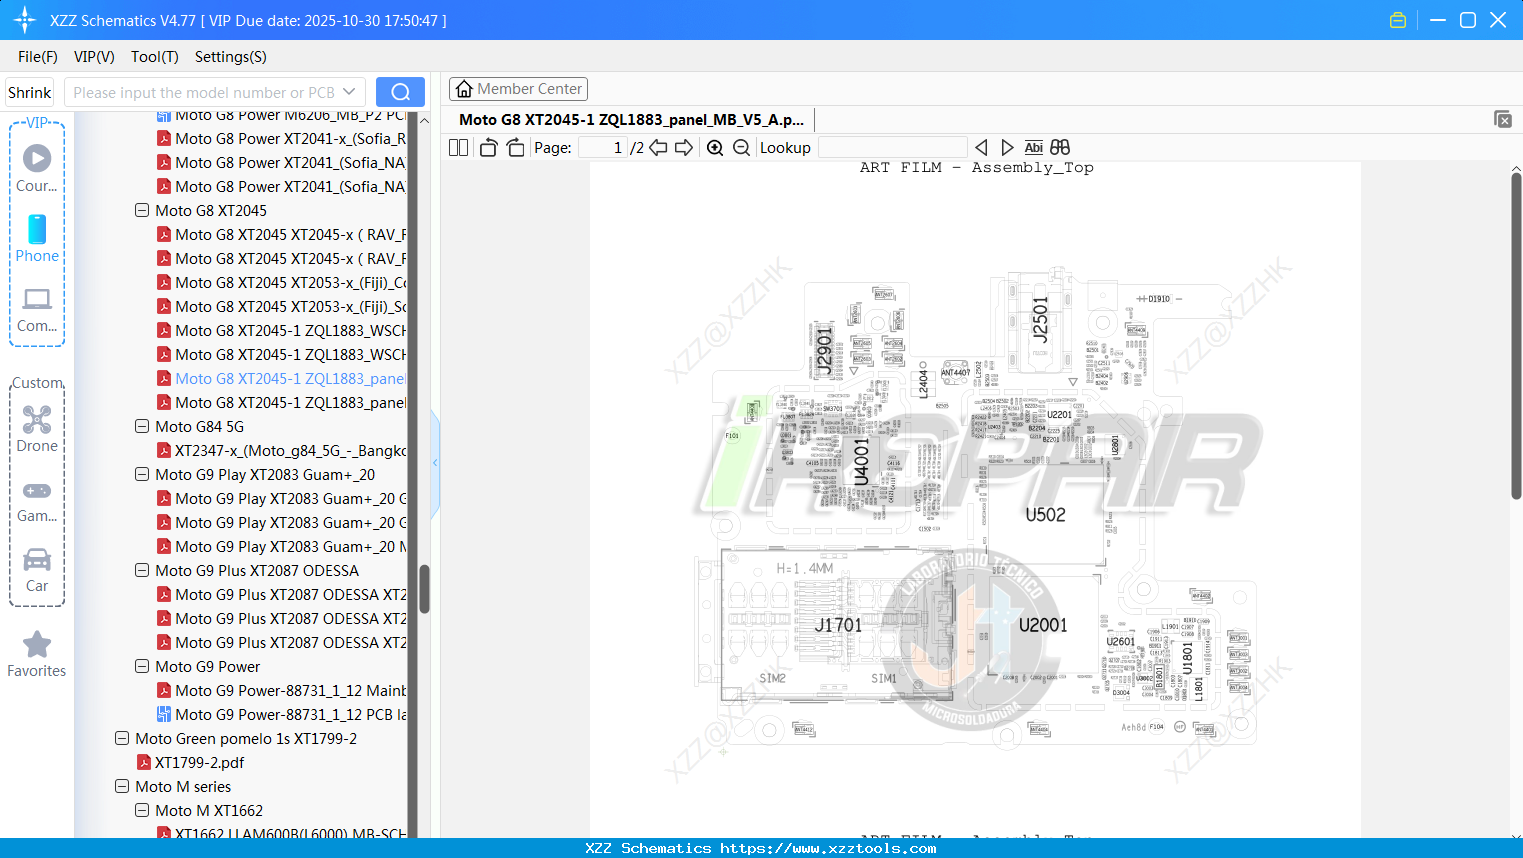Jump to next Lookup result
This screenshot has height=858, width=1523.
pyautogui.click(x=1007, y=148)
